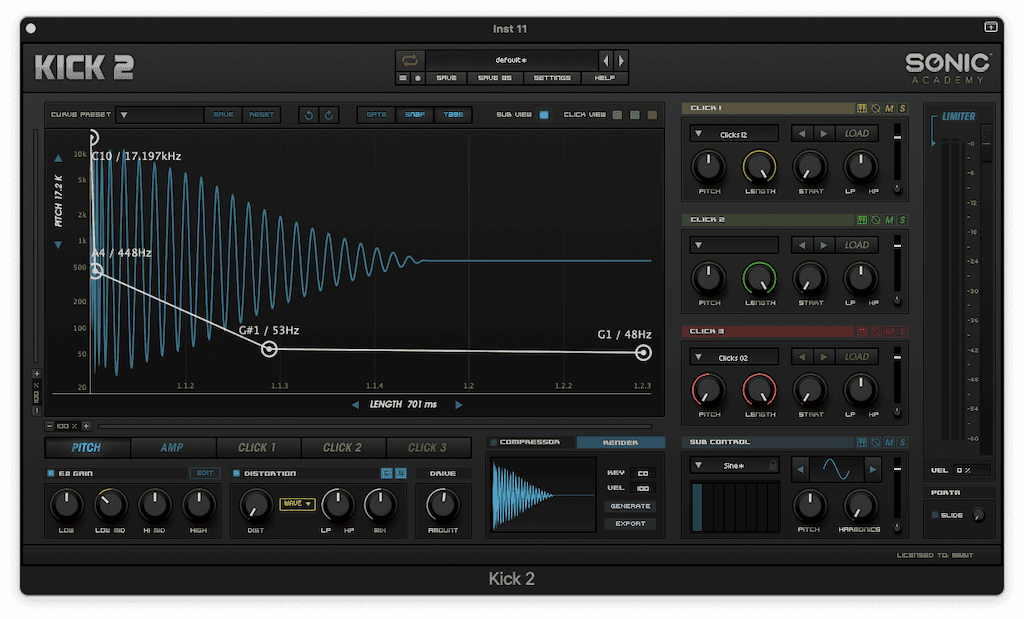Viewport: 1024px width, 619px height.
Task: Mute the Click 3 layer
Action: [x=889, y=332]
